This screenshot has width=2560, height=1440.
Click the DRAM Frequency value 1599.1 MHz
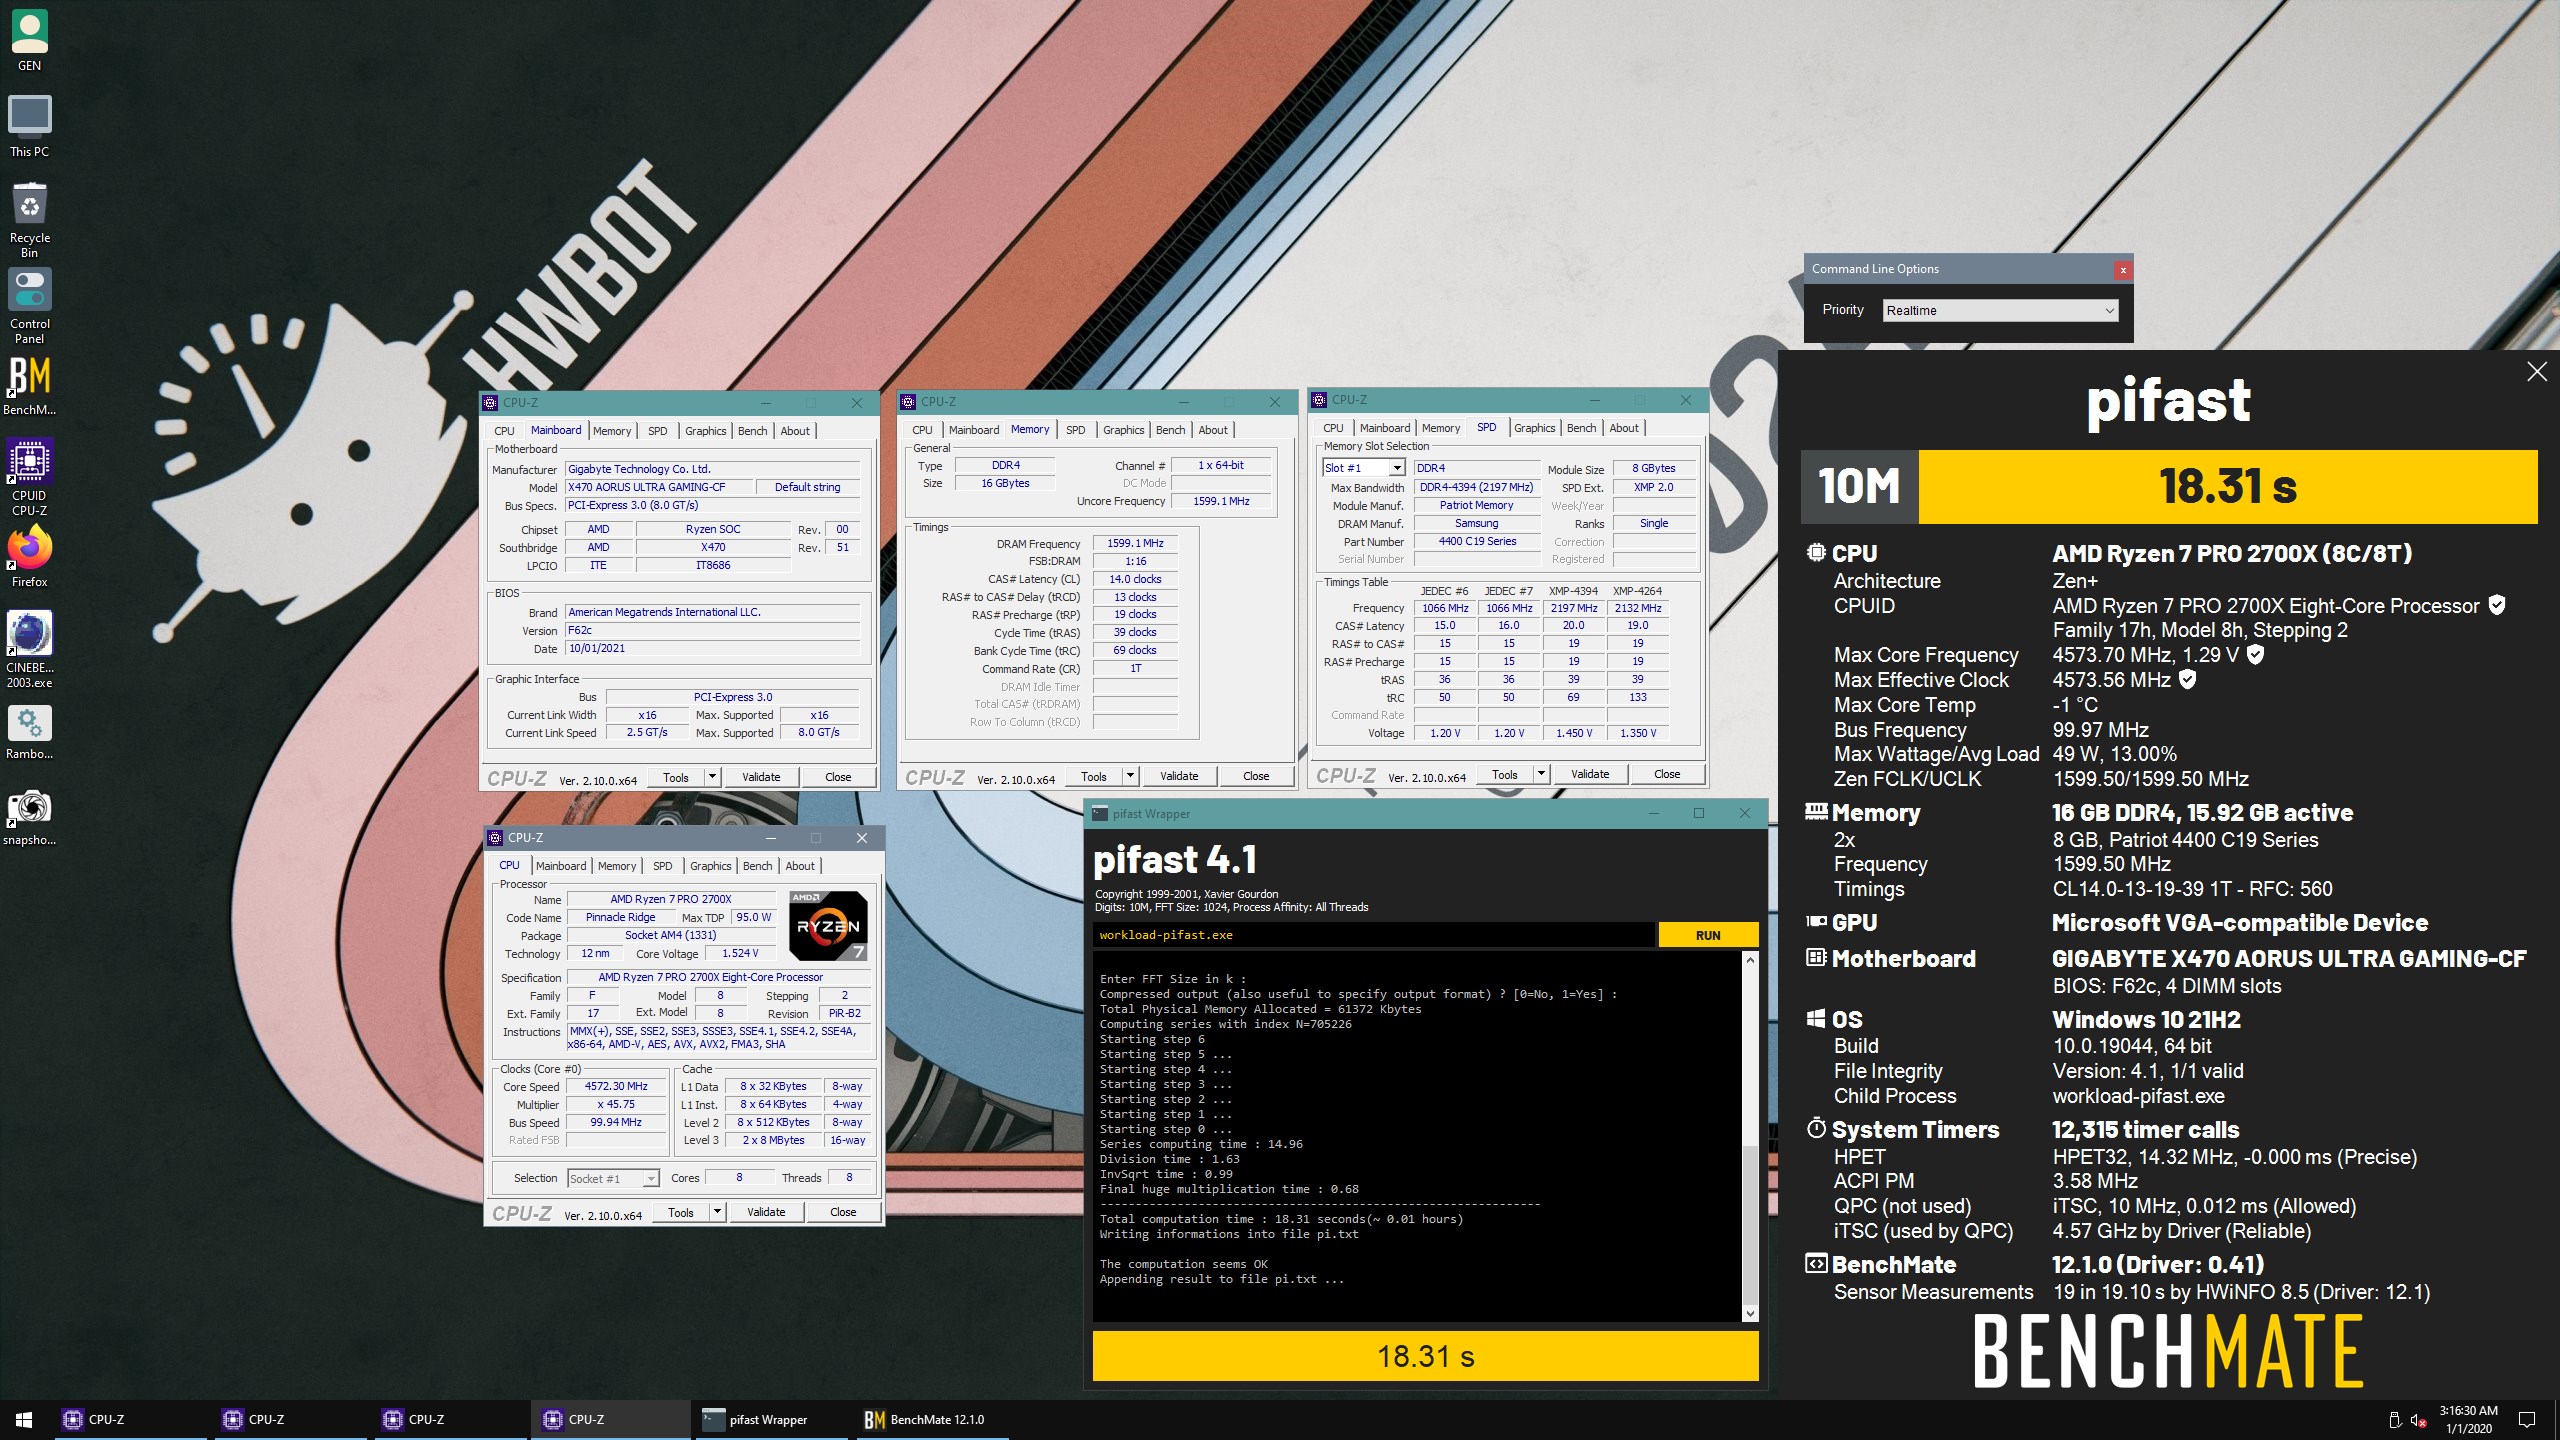tap(1135, 543)
